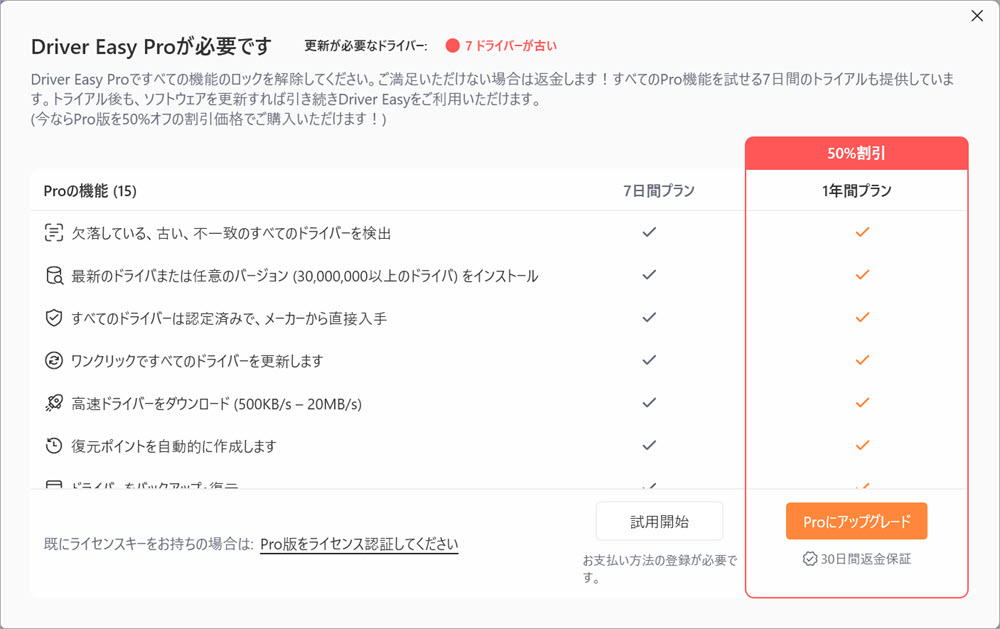The image size is (1000, 629).
Task: Click orange 1年間プラン checkmark for ワンクリック row
Action: pos(862,360)
